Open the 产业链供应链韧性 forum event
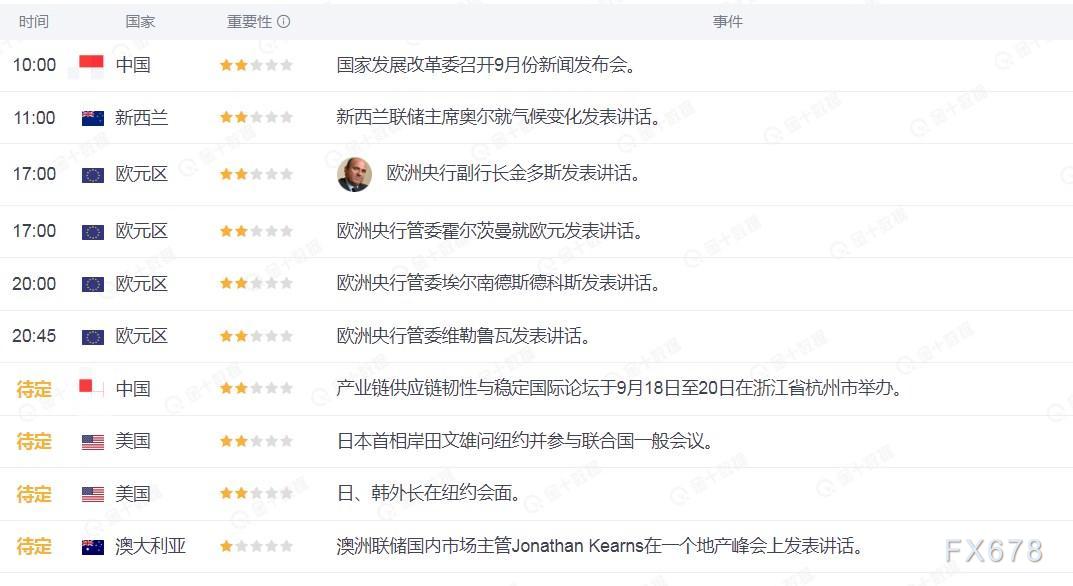This screenshot has width=1073, height=586. 620,388
